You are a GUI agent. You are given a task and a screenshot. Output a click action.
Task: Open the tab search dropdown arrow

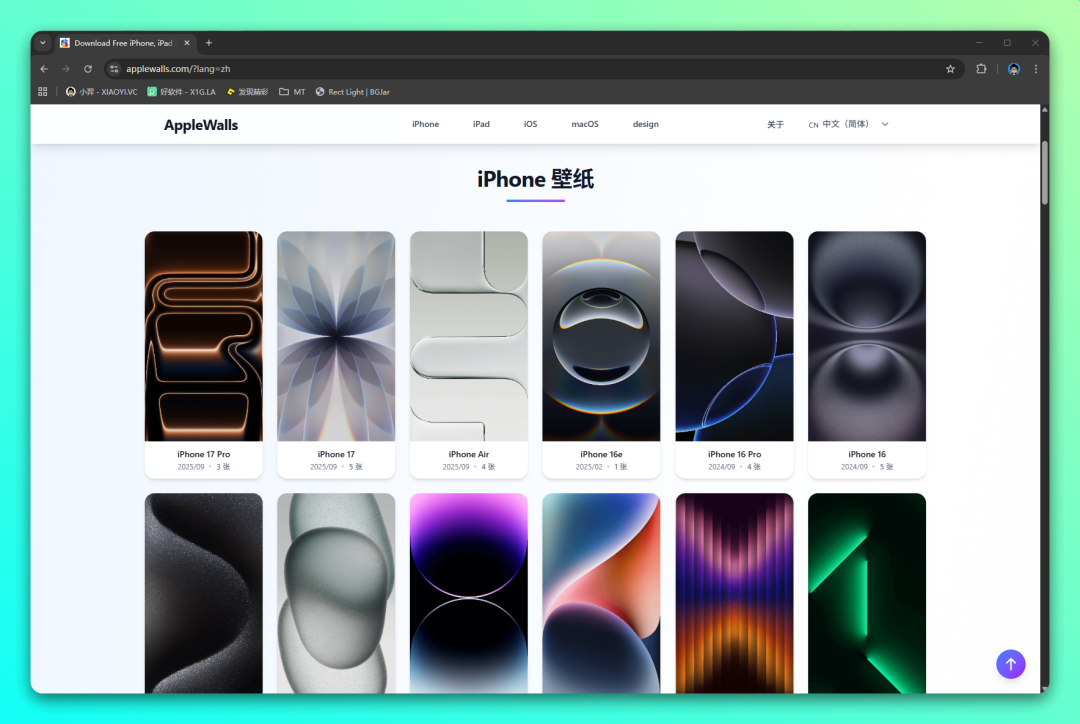42,43
